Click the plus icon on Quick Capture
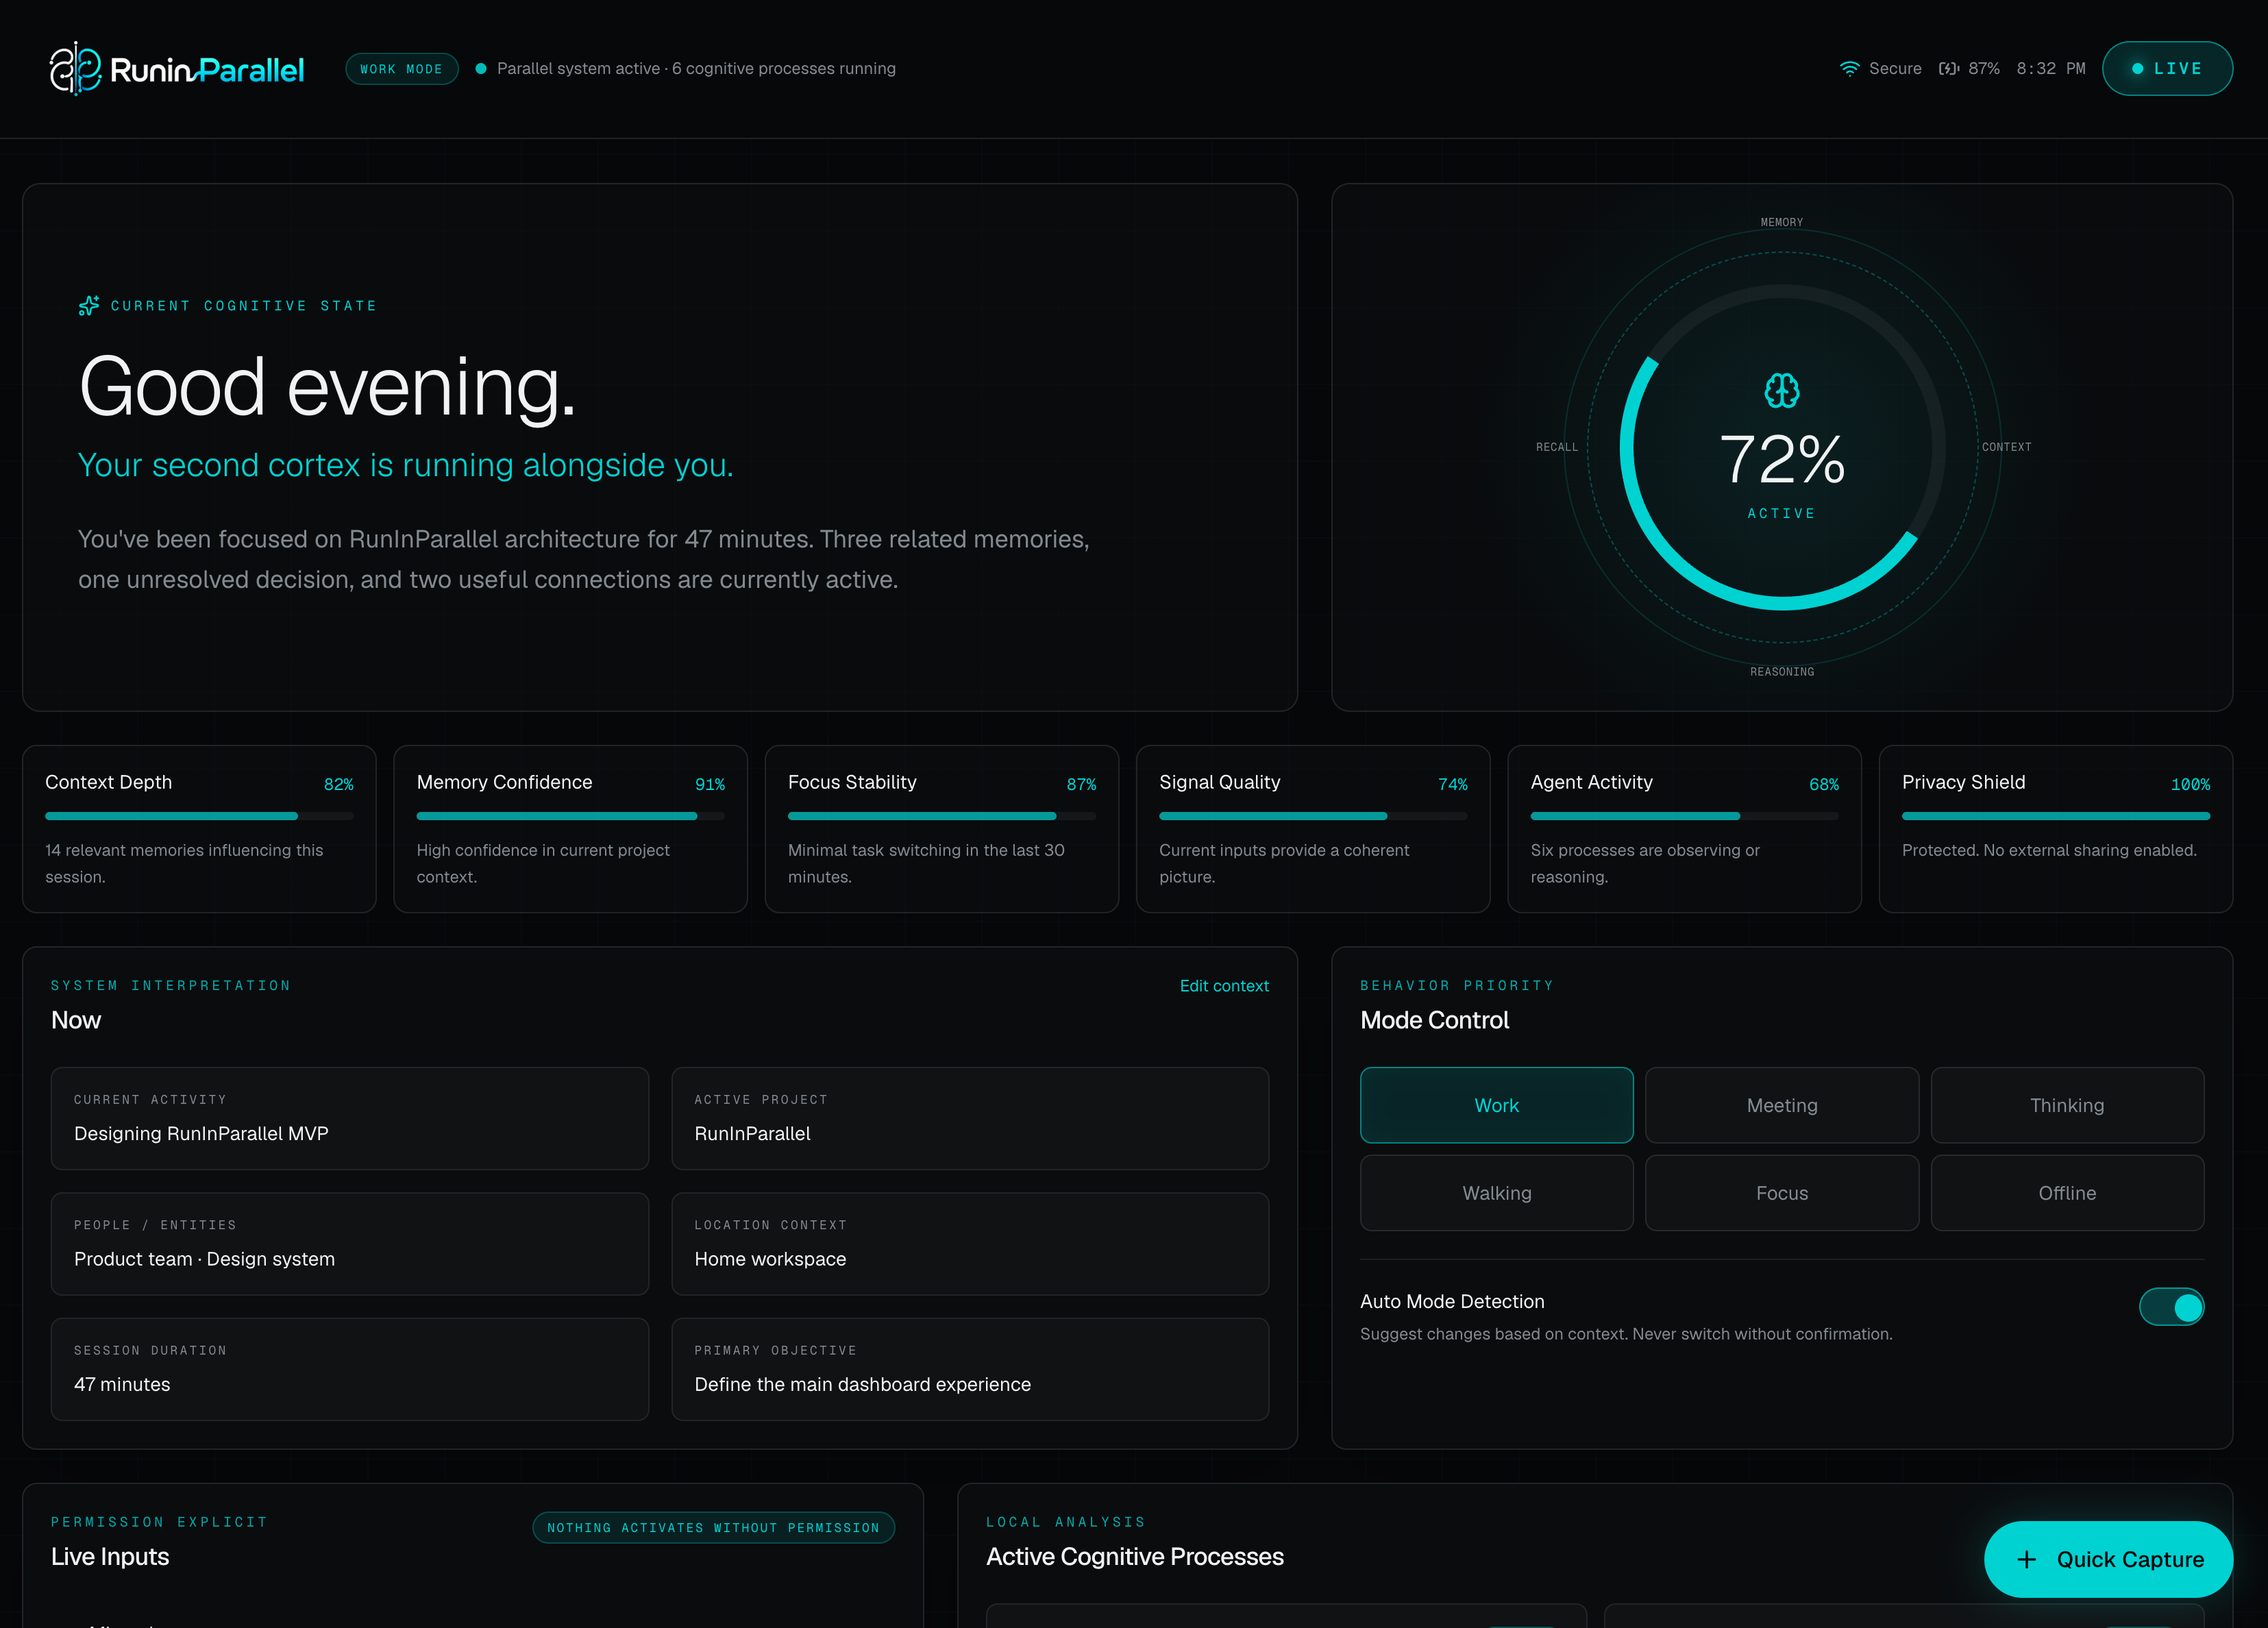 [x=2026, y=1559]
